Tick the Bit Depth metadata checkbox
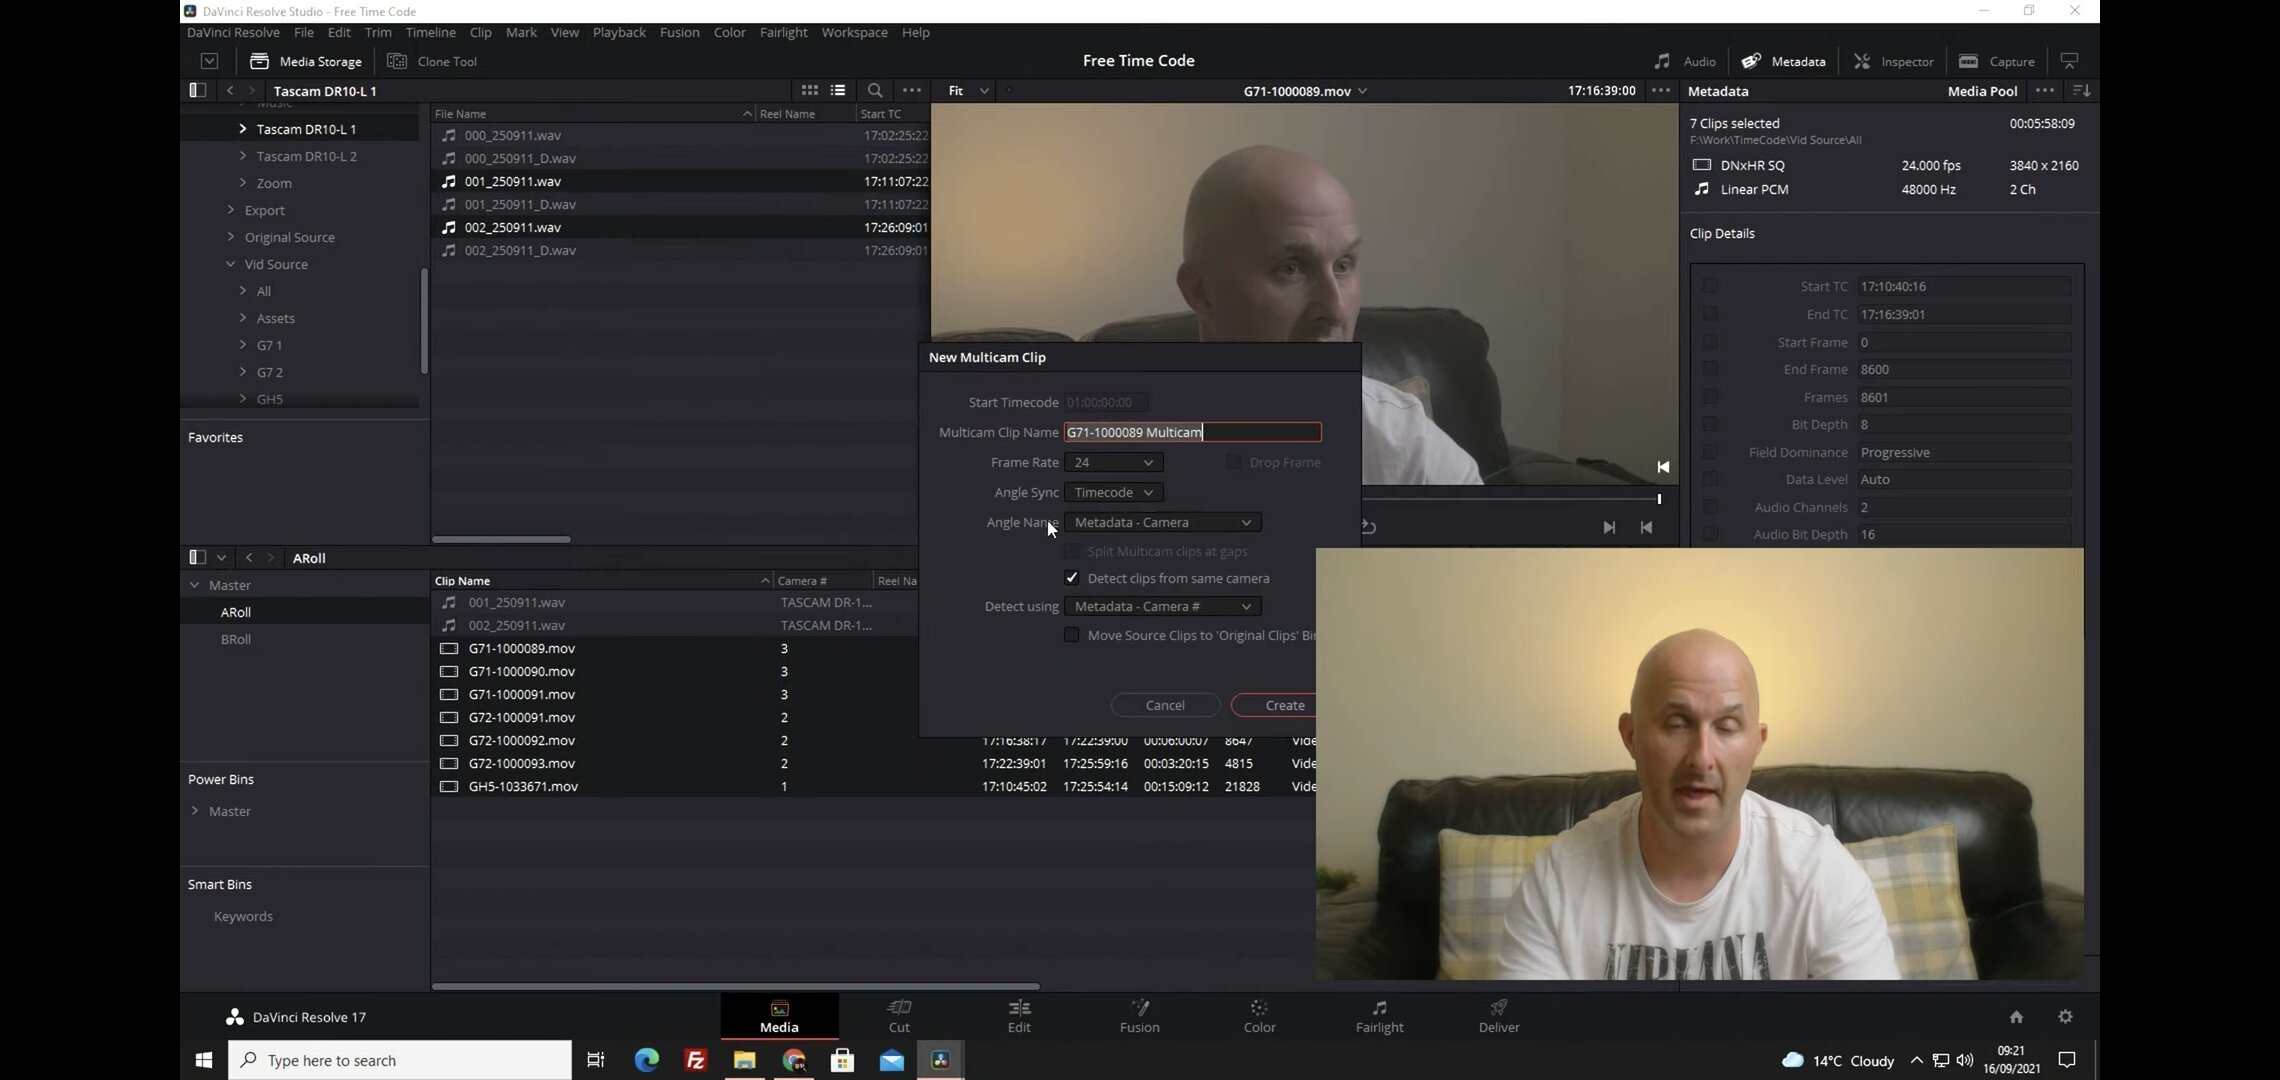The image size is (2280, 1080). coord(1710,424)
